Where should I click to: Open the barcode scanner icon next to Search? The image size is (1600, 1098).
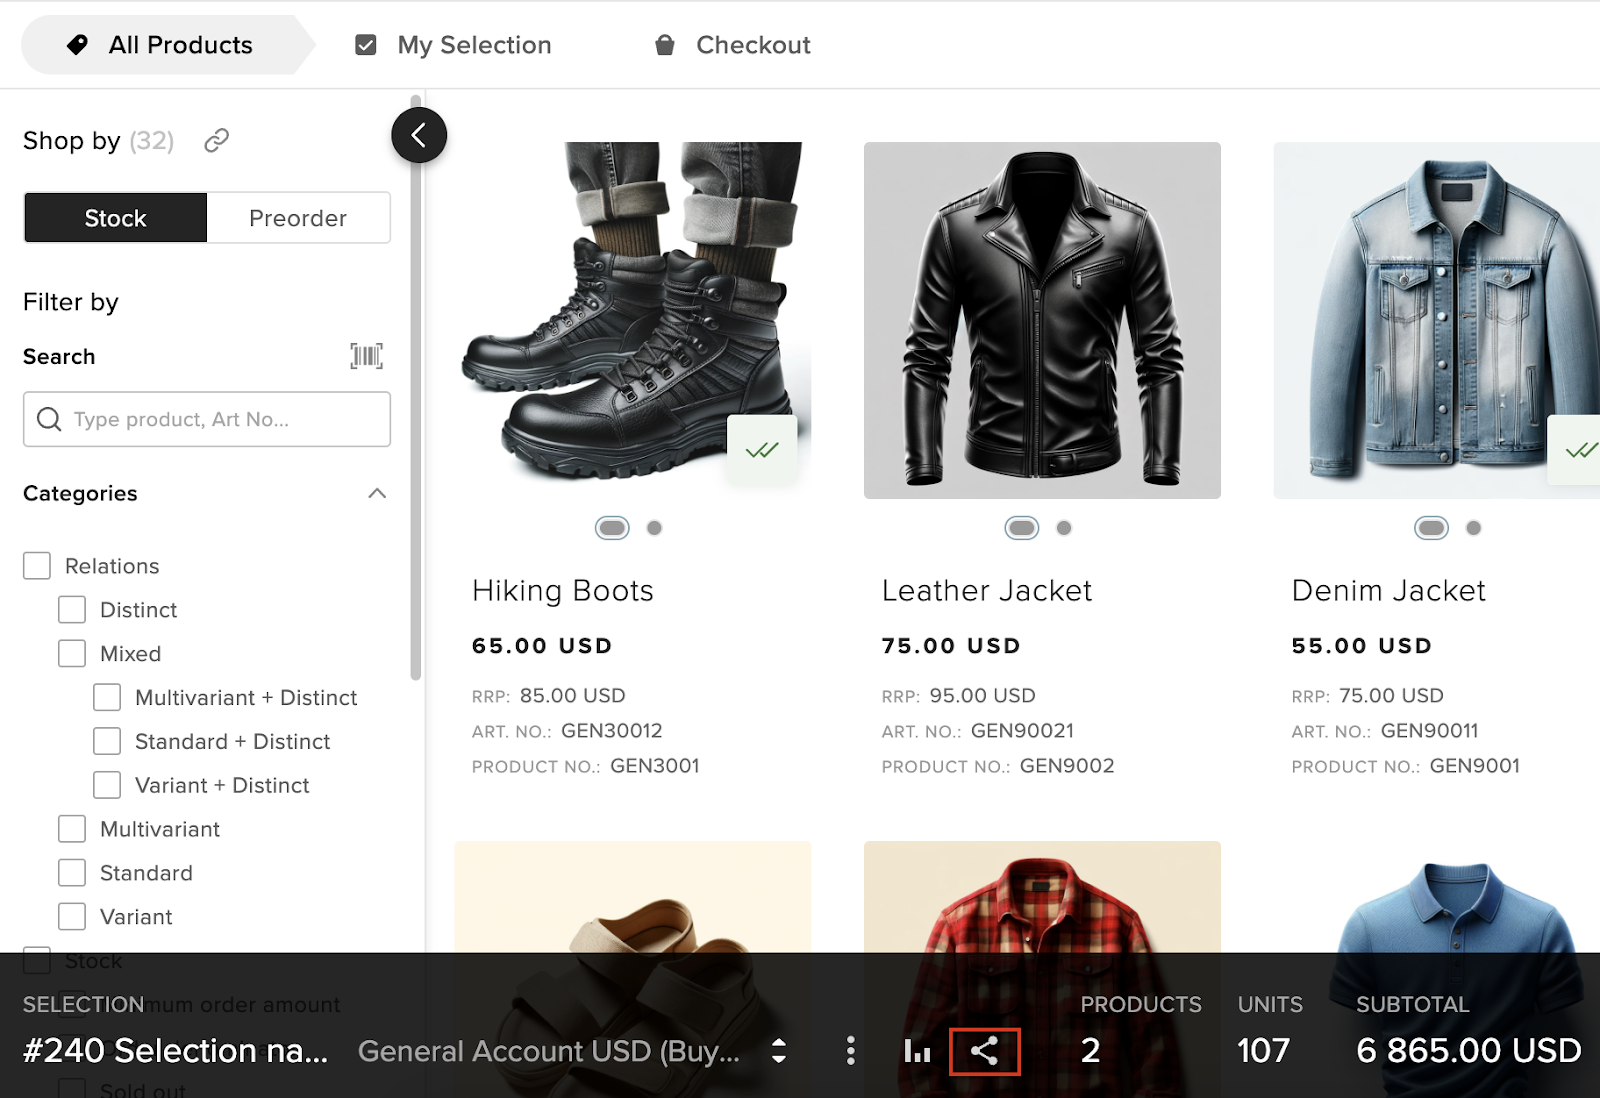367,356
